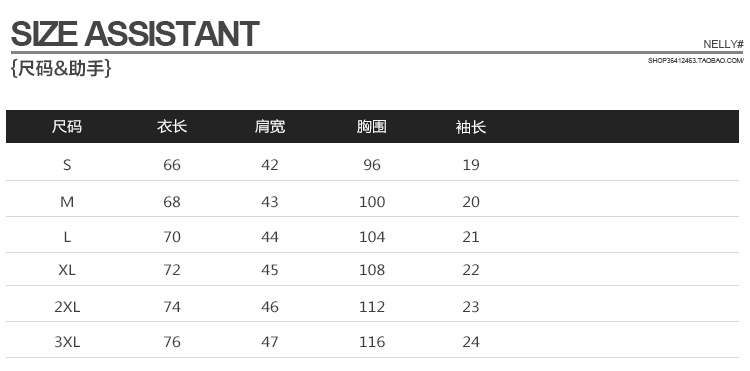The height and width of the screenshot is (371, 750).
Task: Click sleeve length value 19 for S
Action: point(471,165)
